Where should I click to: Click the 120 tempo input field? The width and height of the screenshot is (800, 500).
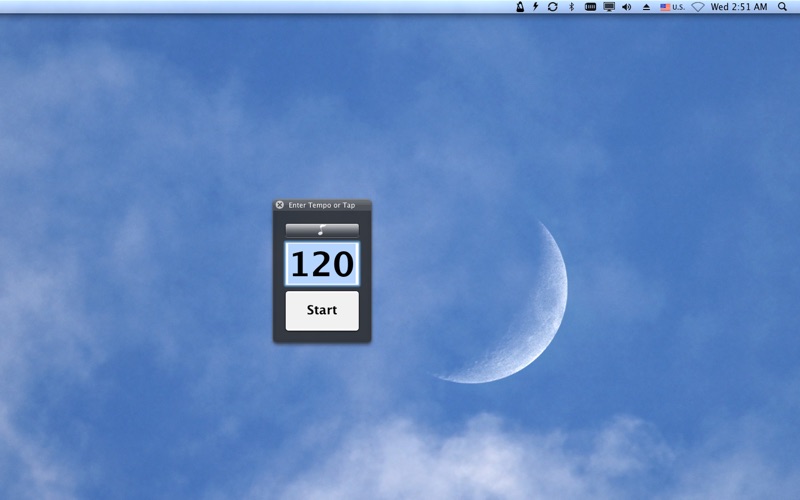[322, 264]
